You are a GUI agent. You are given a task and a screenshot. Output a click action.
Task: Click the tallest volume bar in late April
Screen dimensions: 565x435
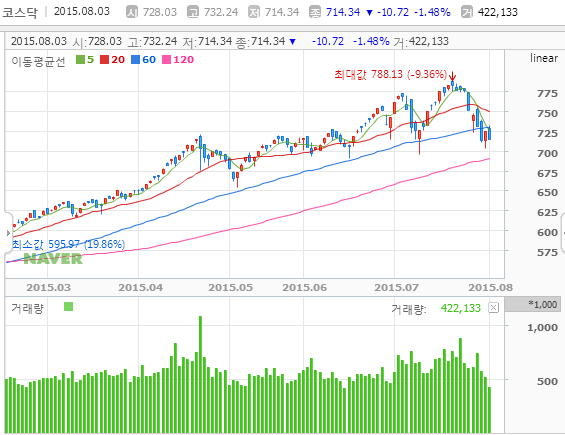pyautogui.click(x=200, y=374)
